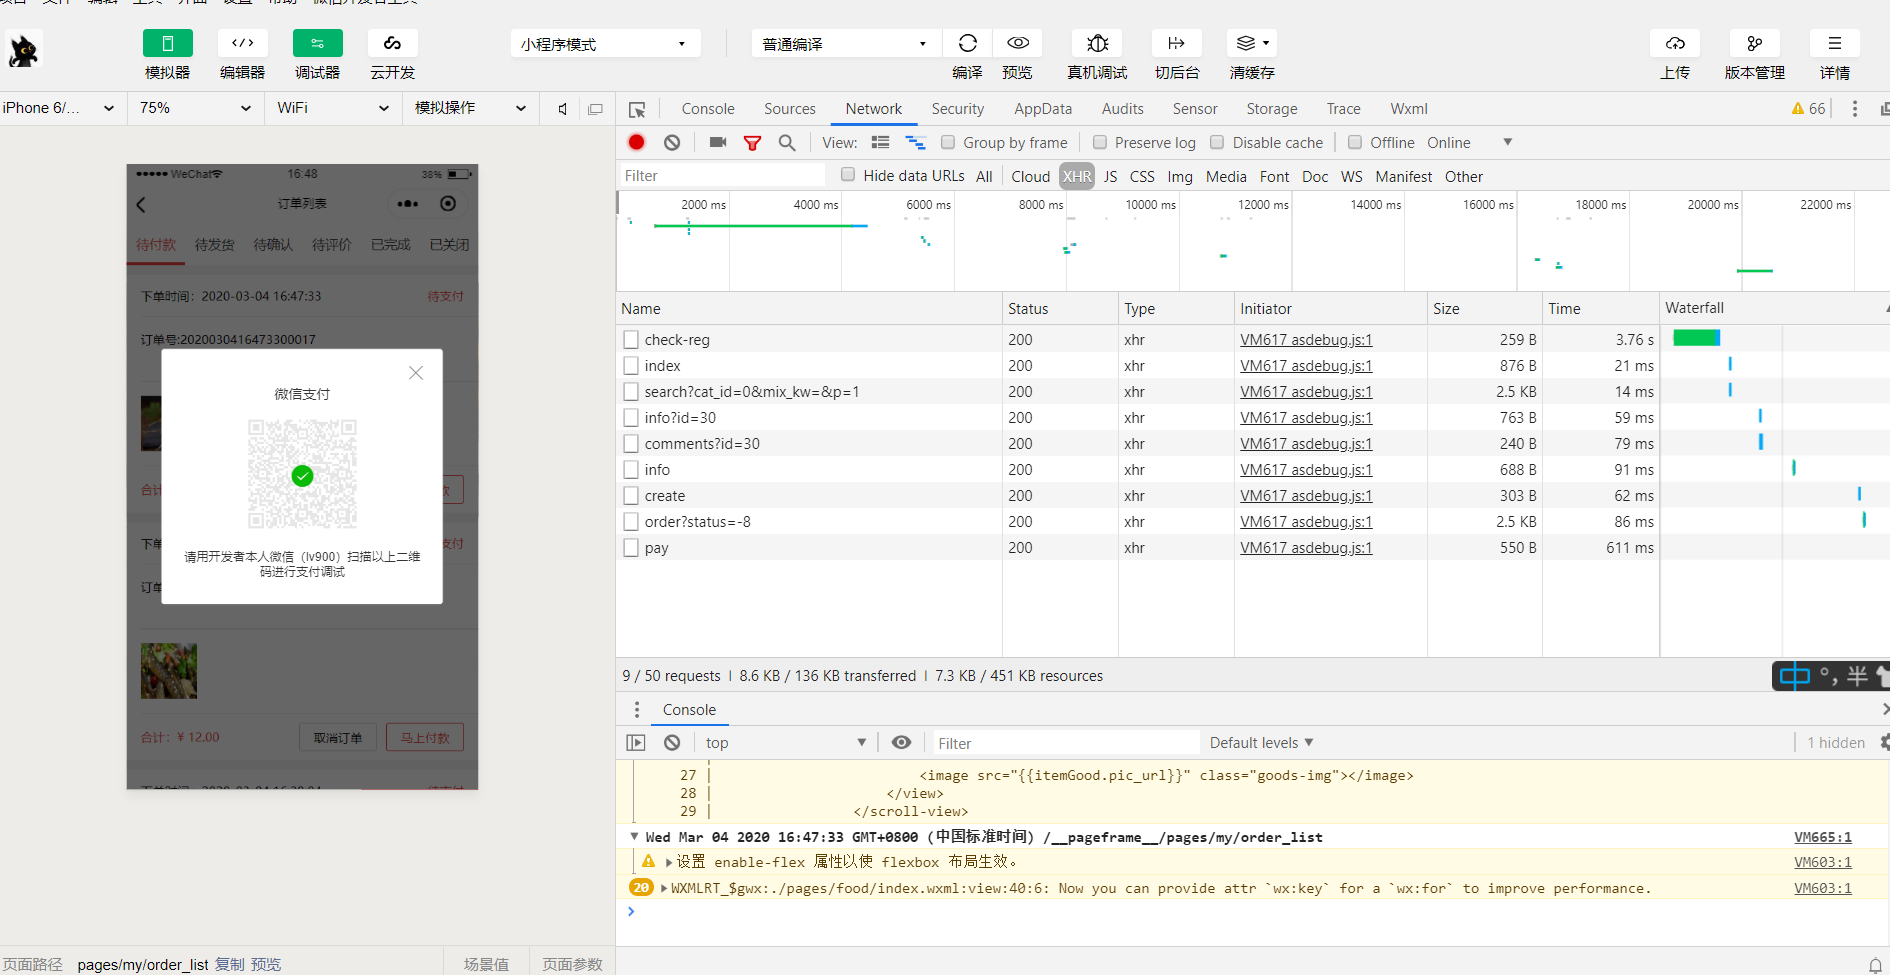Tick the index request checkbox

pyautogui.click(x=630, y=365)
